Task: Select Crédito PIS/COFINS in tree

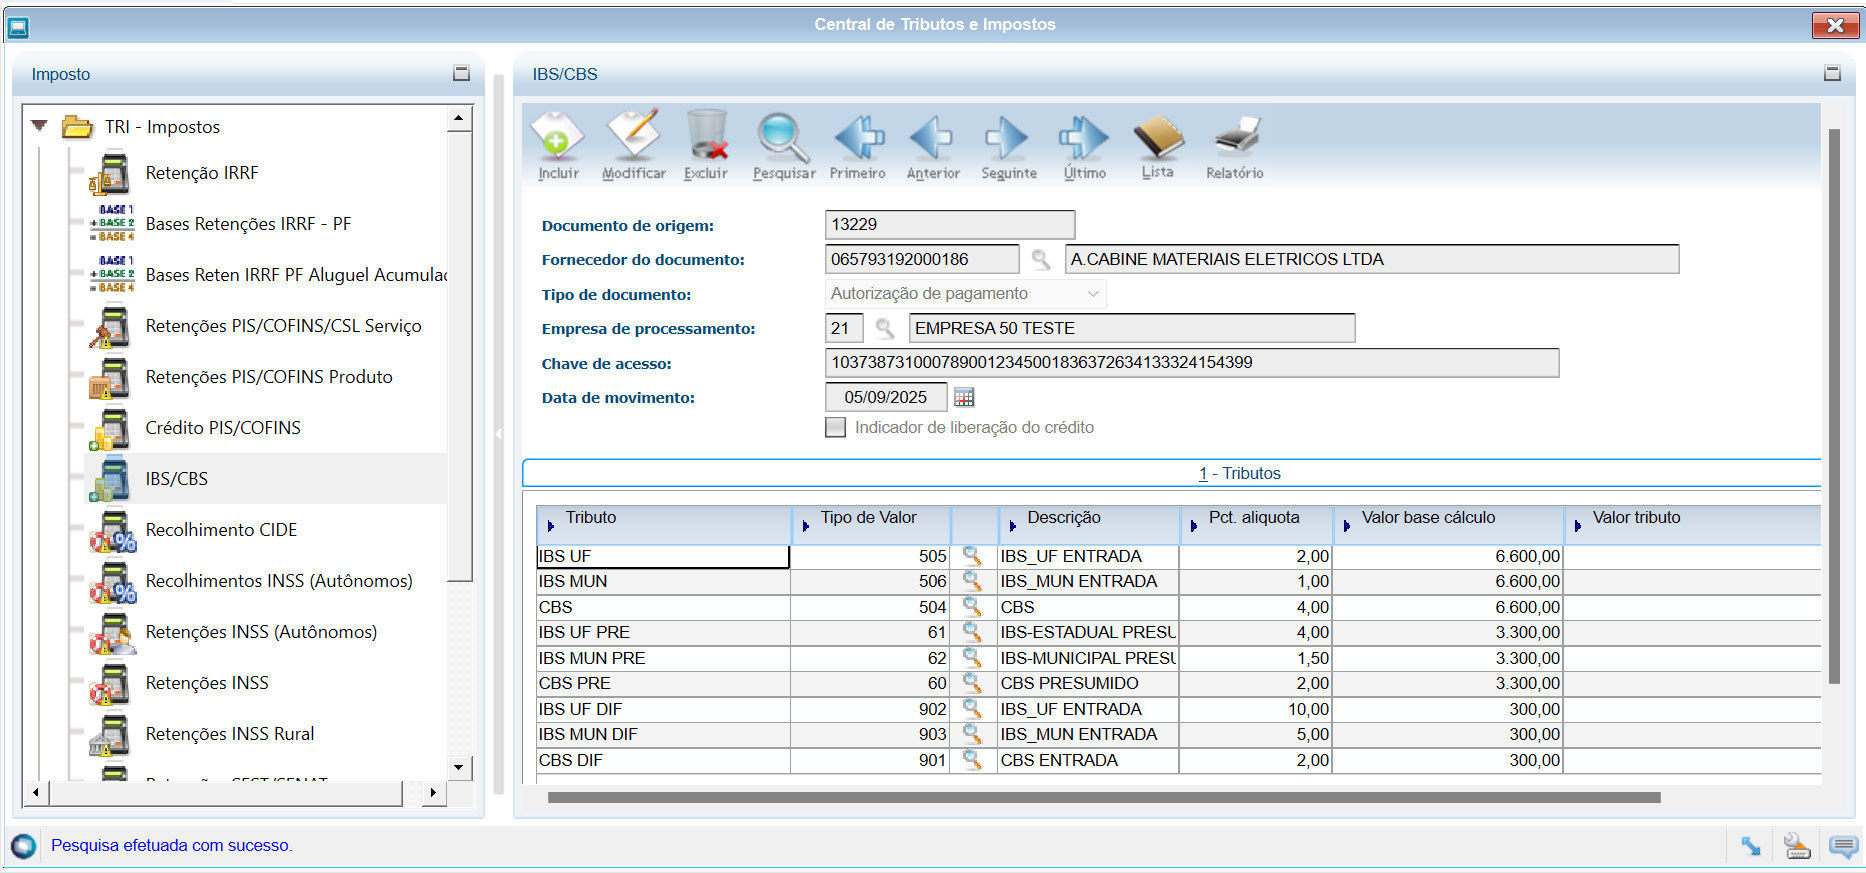Action: coord(222,428)
